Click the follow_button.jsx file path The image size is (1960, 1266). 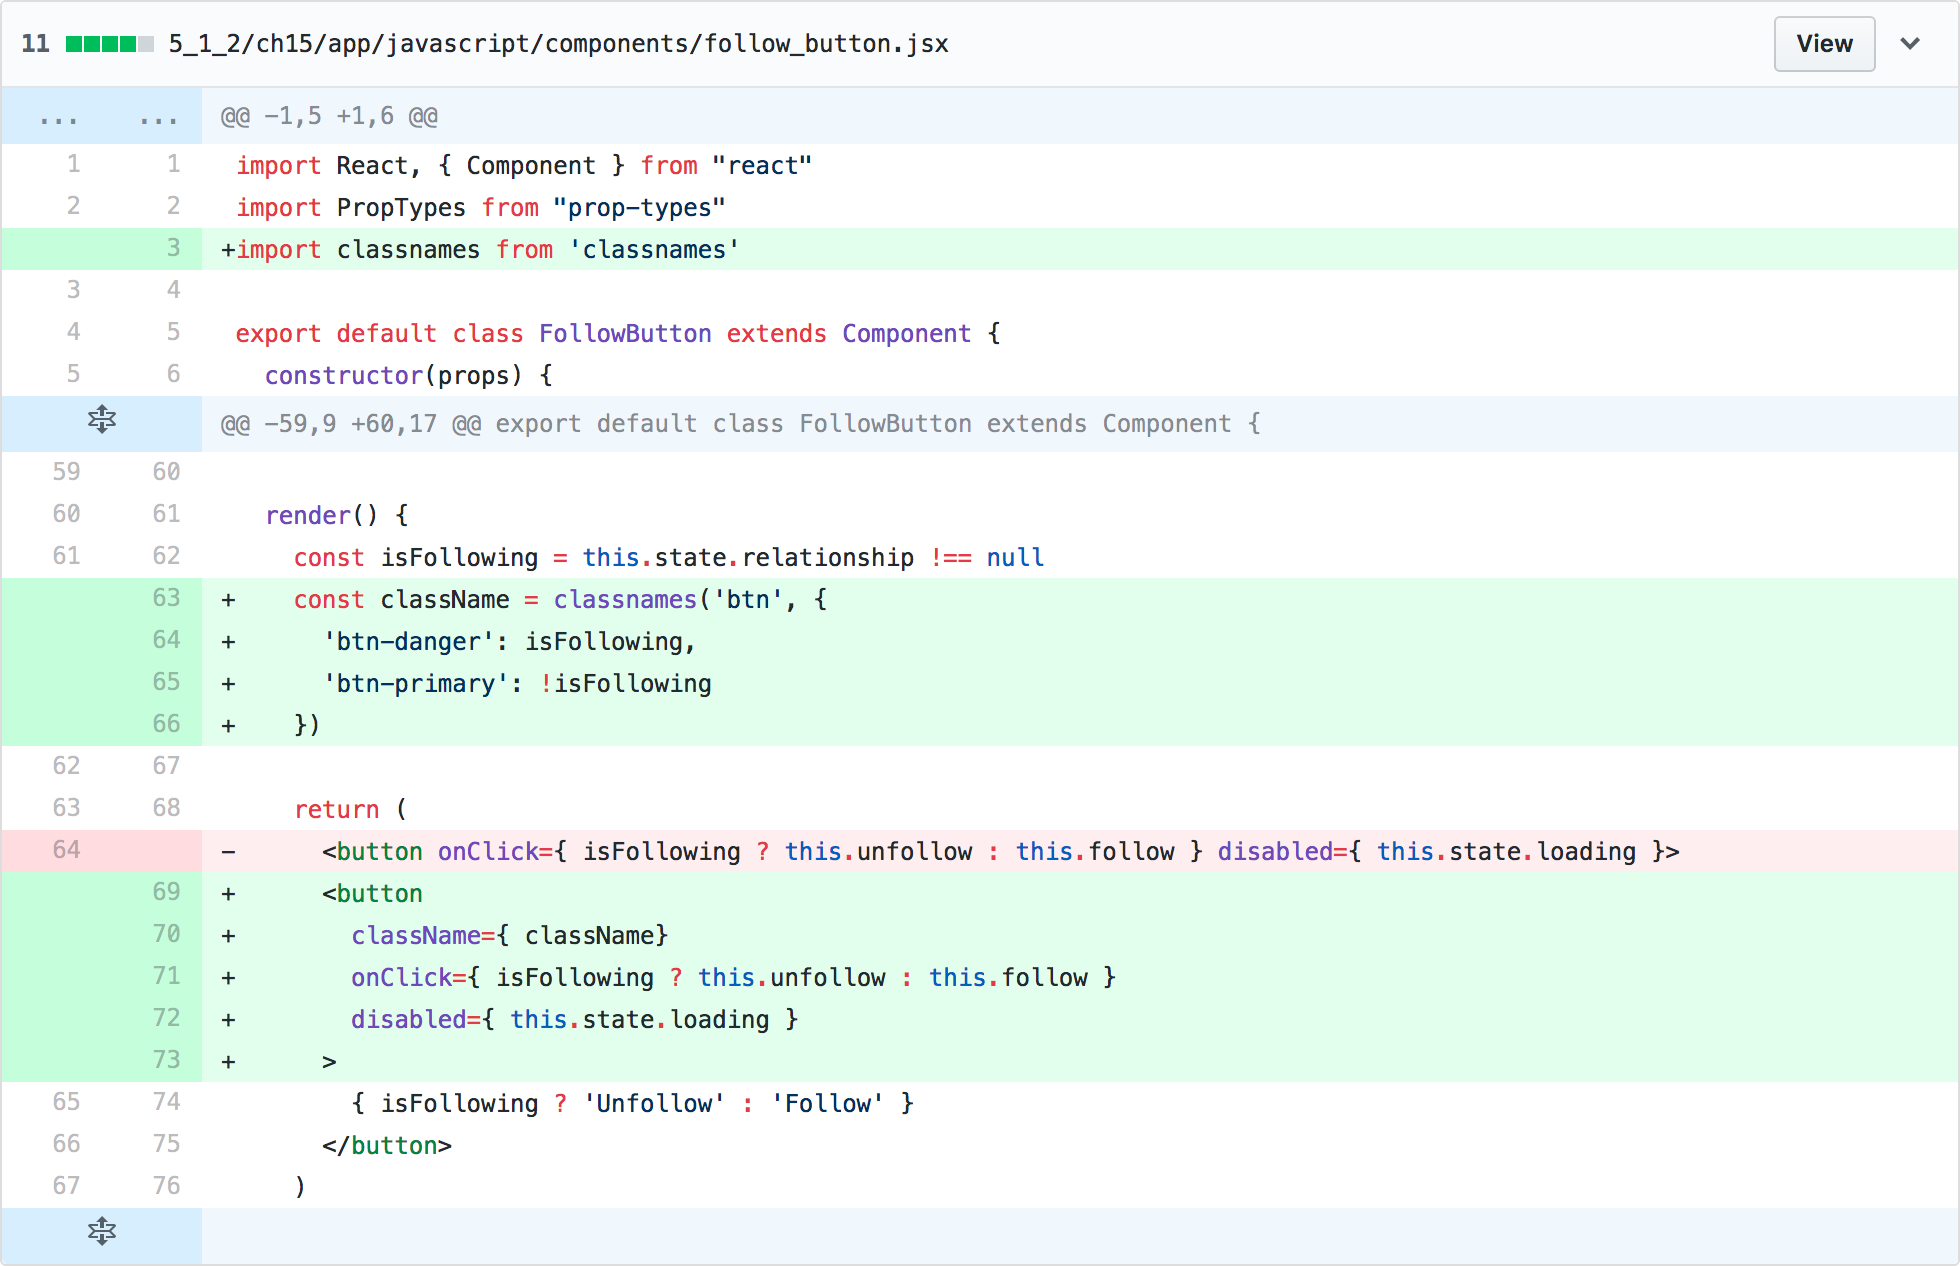pos(558,44)
